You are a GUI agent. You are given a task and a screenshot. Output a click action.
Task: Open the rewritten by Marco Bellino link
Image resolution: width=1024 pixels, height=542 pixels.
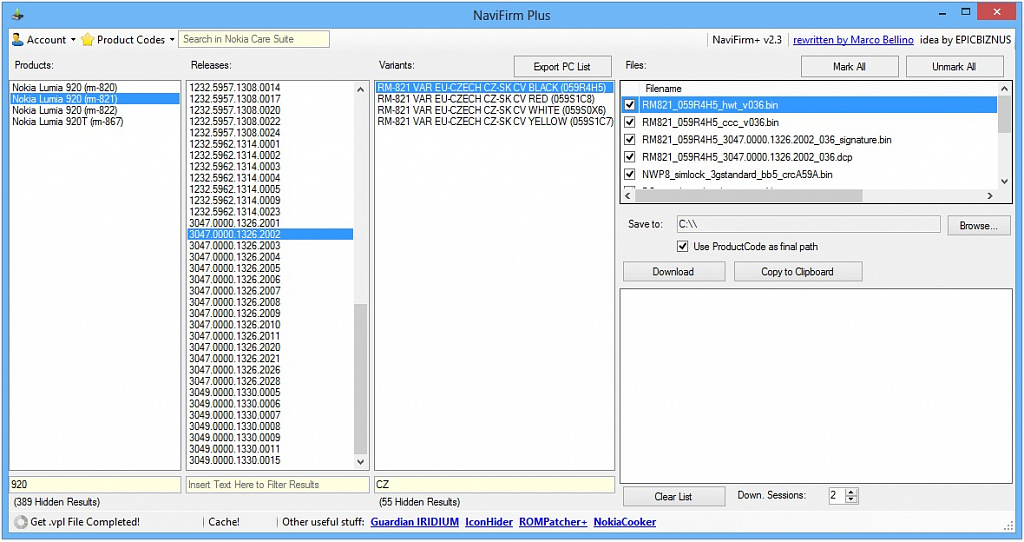point(853,40)
